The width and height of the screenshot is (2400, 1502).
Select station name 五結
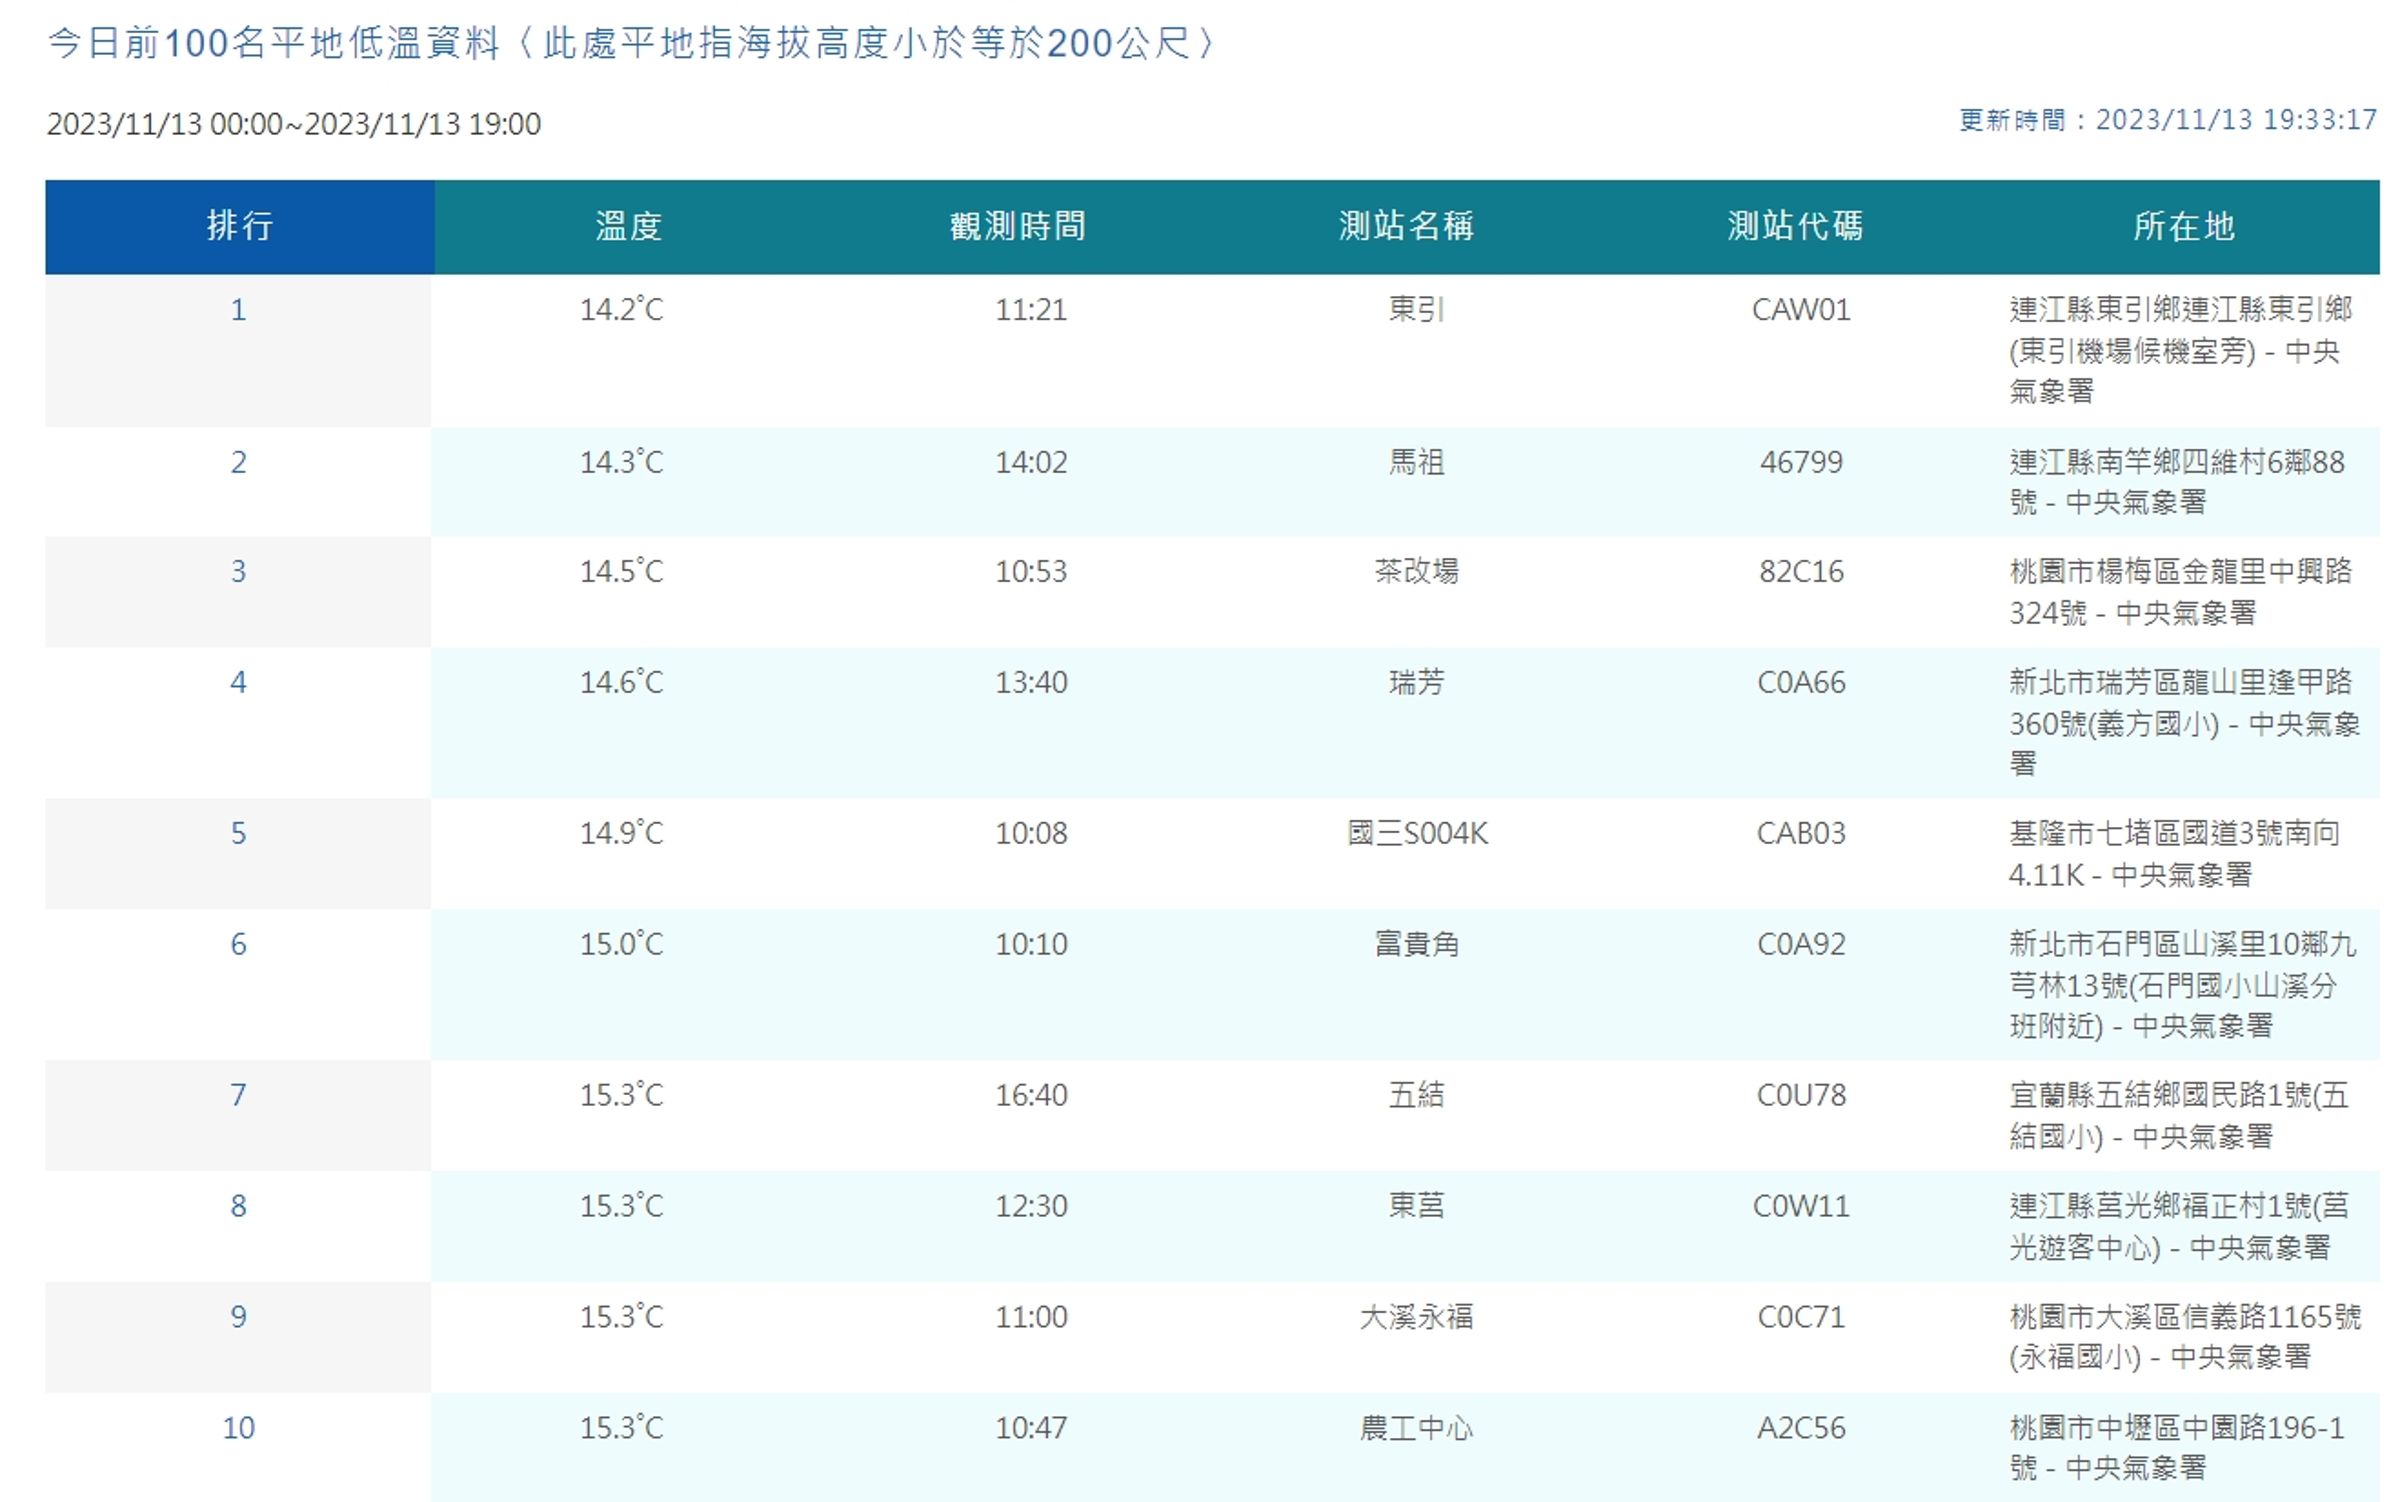pyautogui.click(x=1417, y=1095)
